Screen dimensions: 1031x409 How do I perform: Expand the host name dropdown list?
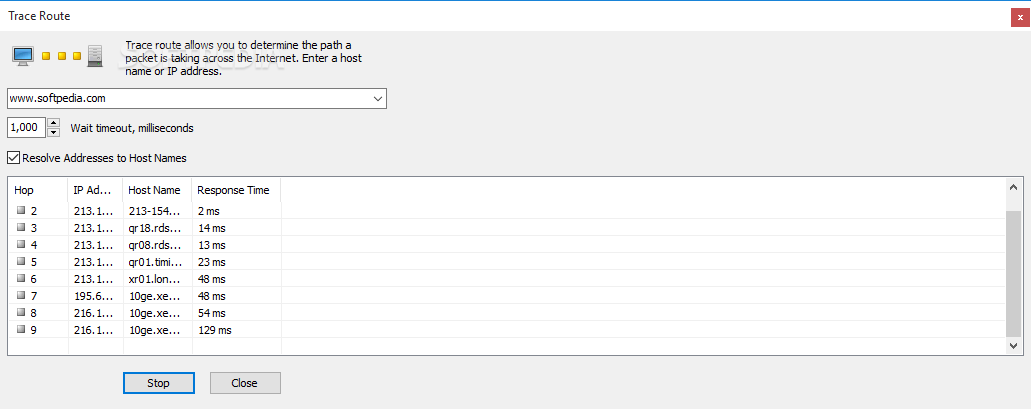click(378, 98)
